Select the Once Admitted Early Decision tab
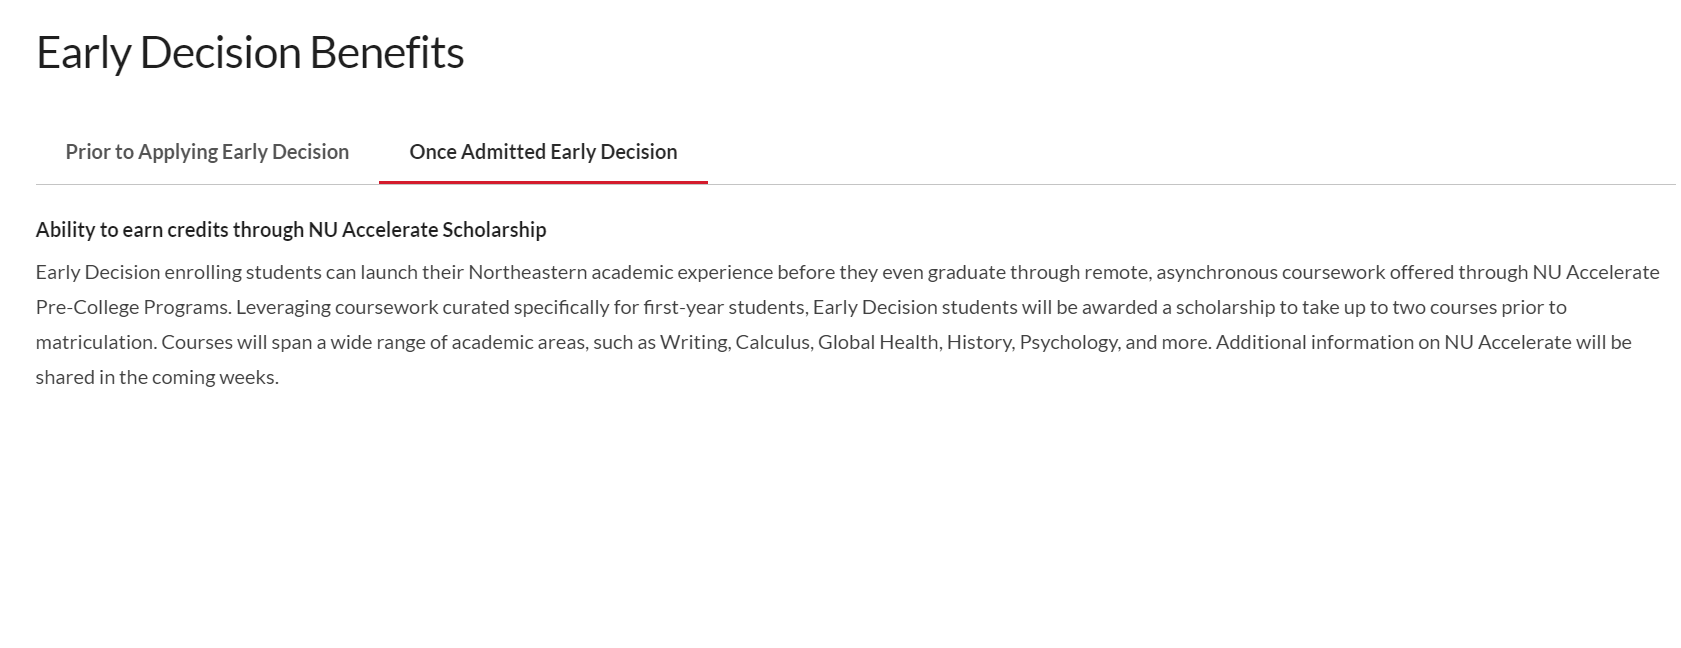 [543, 152]
